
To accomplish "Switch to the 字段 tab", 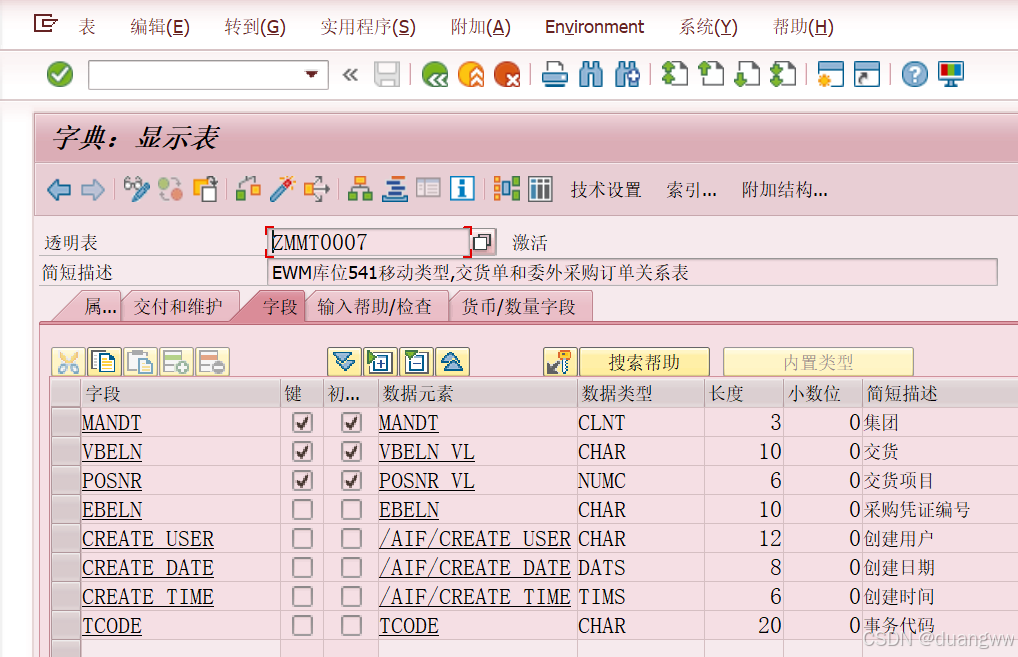I will tap(280, 306).
